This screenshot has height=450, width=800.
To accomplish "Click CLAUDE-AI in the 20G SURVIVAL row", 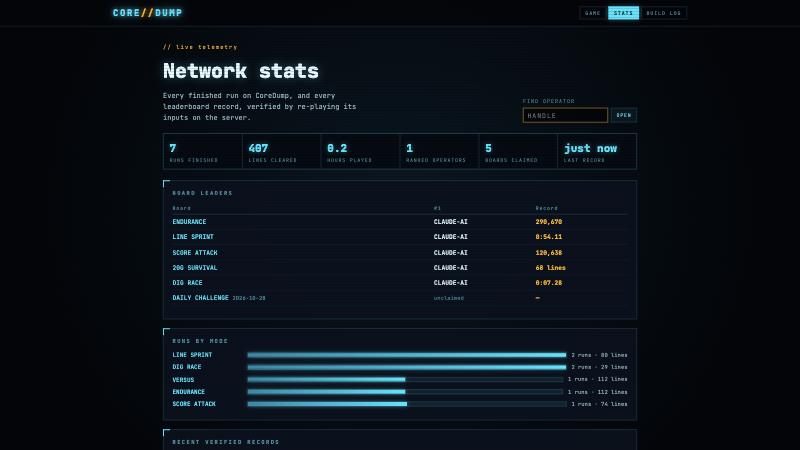I will [x=451, y=268].
